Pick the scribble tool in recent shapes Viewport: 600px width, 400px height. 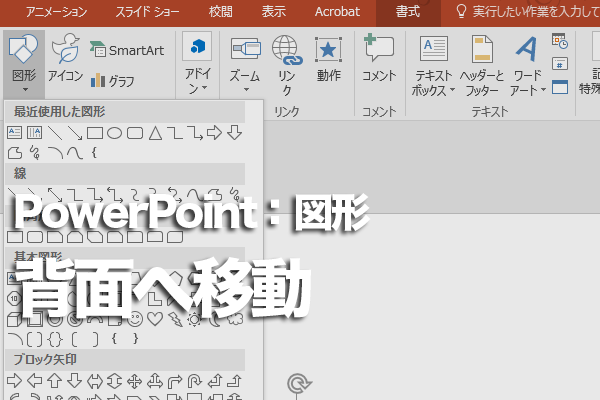tap(34, 153)
